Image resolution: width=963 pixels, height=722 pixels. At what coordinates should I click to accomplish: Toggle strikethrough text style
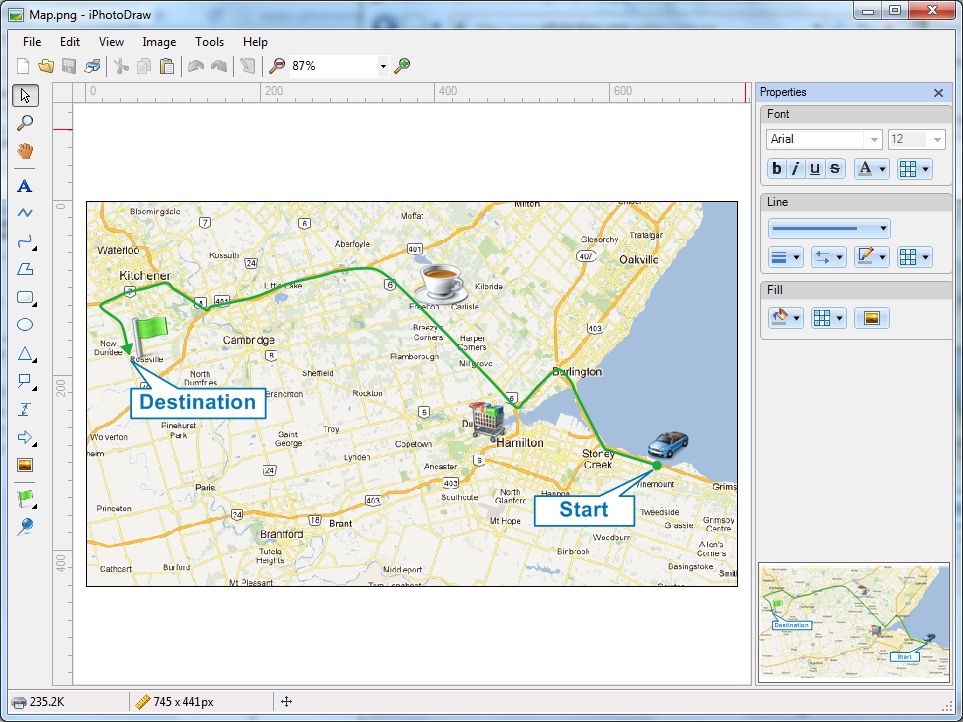[x=835, y=168]
